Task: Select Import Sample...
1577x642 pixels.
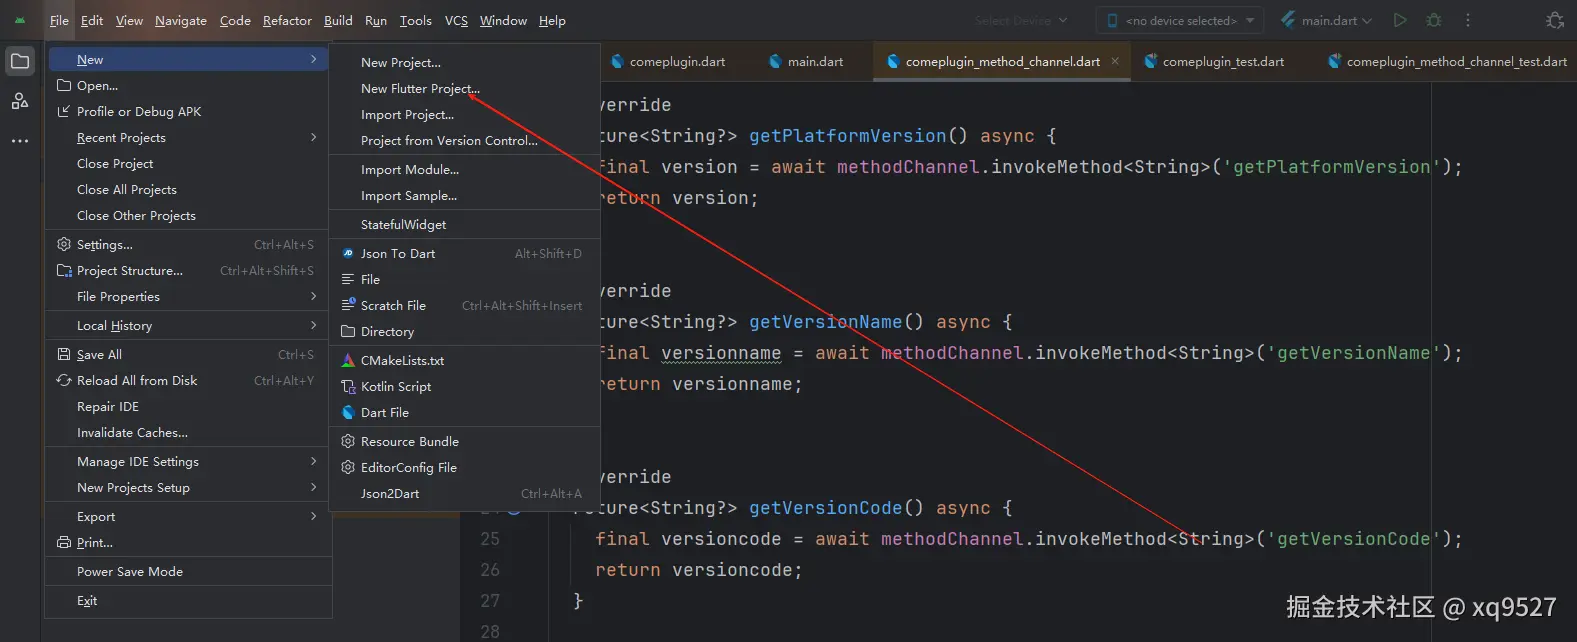Action: click(464, 195)
